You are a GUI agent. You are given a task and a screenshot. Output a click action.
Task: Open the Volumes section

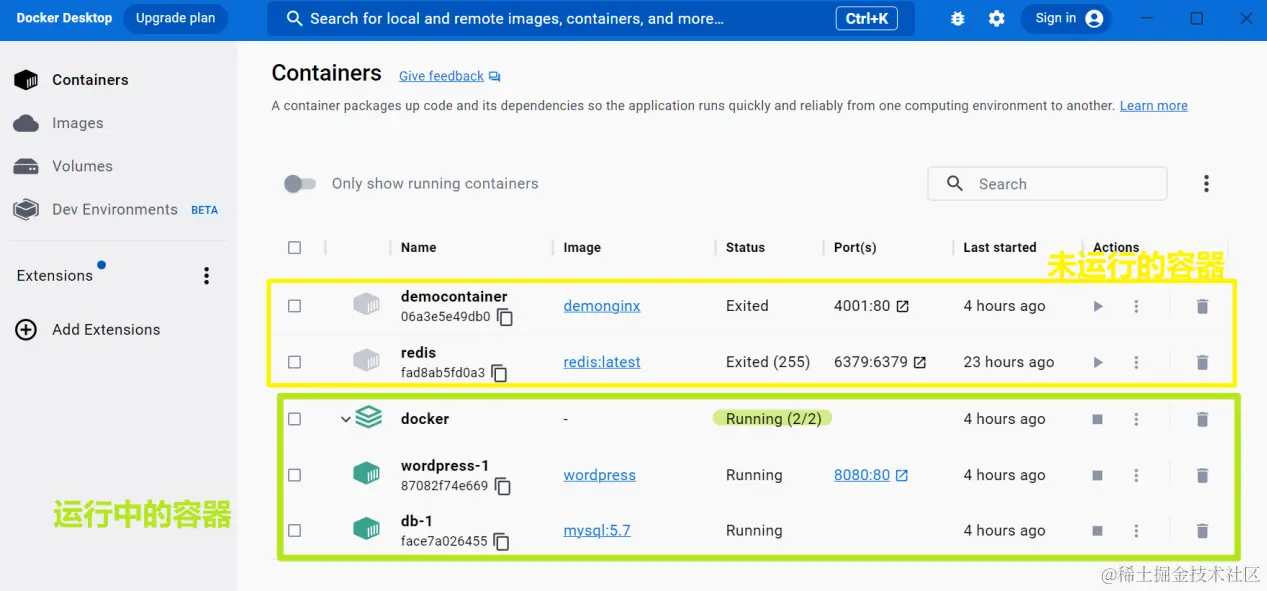(x=82, y=166)
